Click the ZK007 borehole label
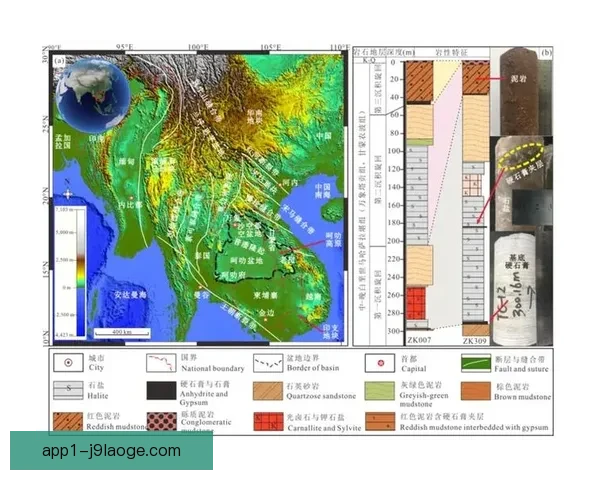Screen dimensions: 600x480 (x=419, y=340)
